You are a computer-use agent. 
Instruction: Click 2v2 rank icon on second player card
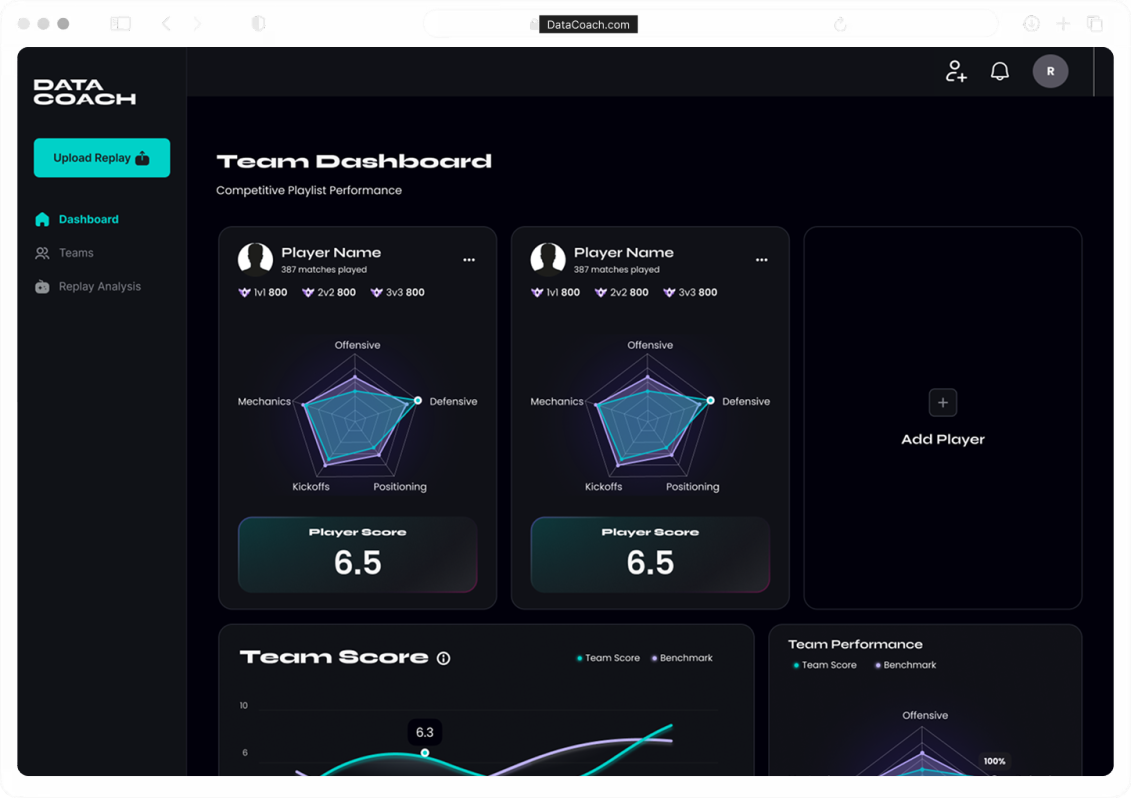click(x=601, y=293)
